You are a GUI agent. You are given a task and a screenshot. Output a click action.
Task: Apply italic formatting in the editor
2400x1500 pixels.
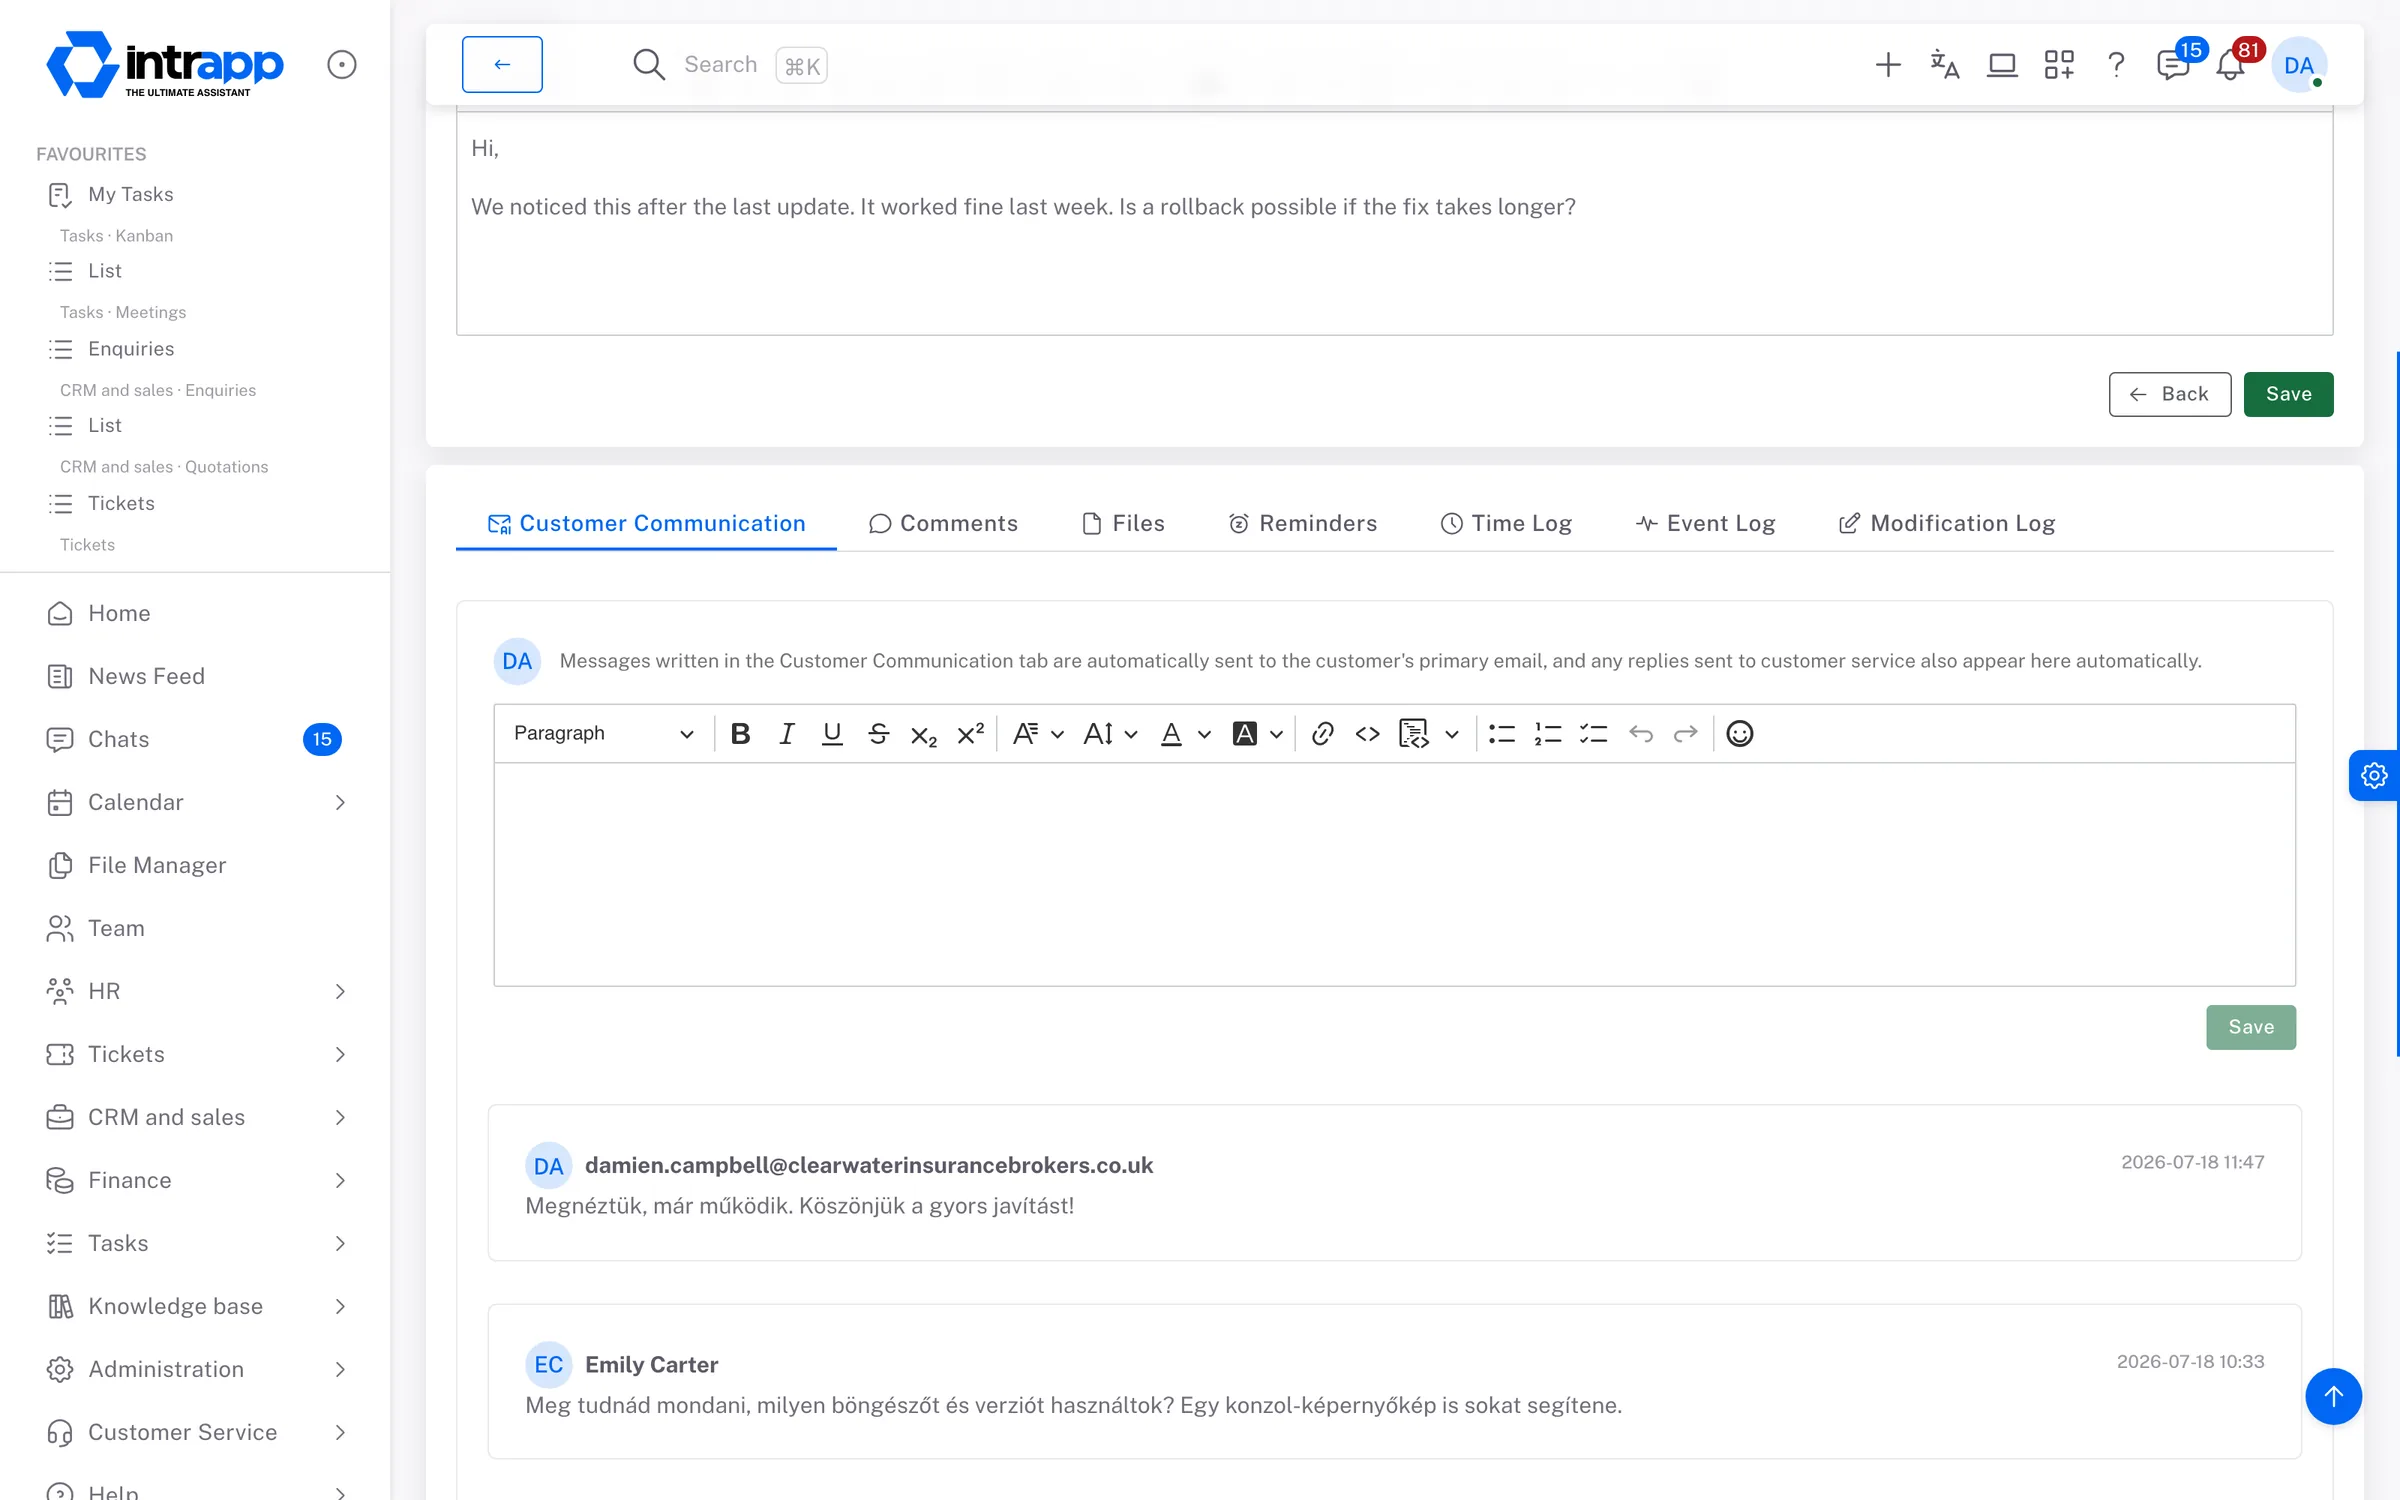(786, 734)
